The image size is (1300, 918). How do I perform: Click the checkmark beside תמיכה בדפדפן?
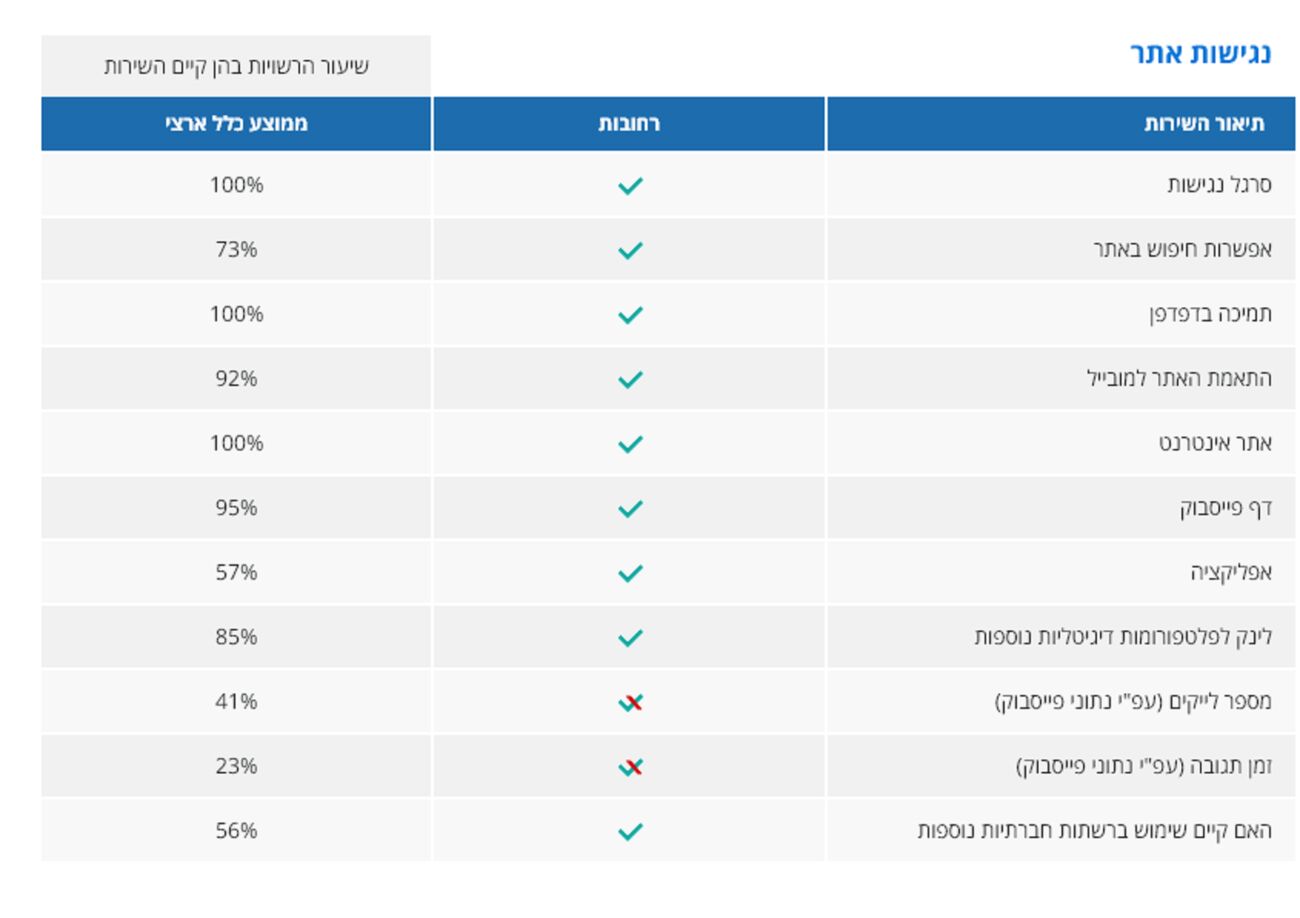coord(630,315)
